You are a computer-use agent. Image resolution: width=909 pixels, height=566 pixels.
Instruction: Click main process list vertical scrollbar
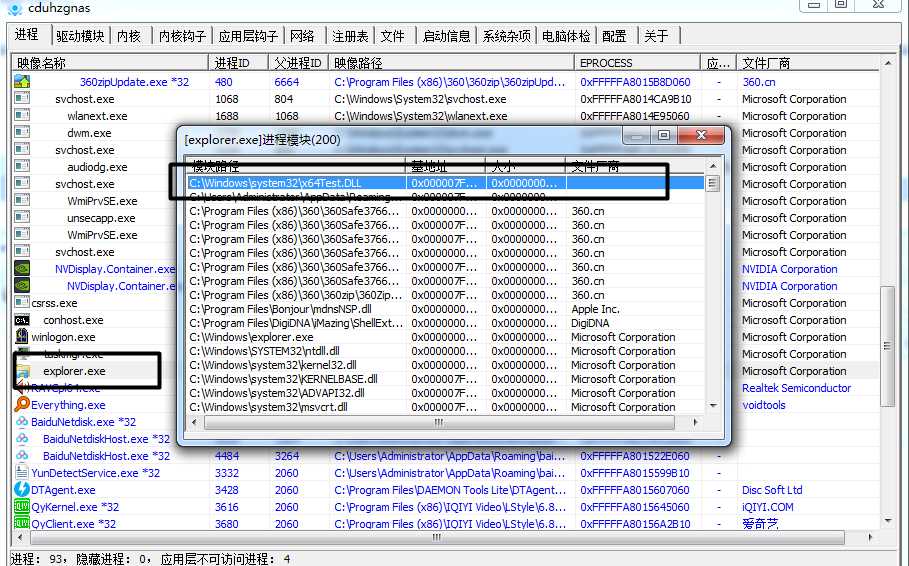click(x=887, y=346)
